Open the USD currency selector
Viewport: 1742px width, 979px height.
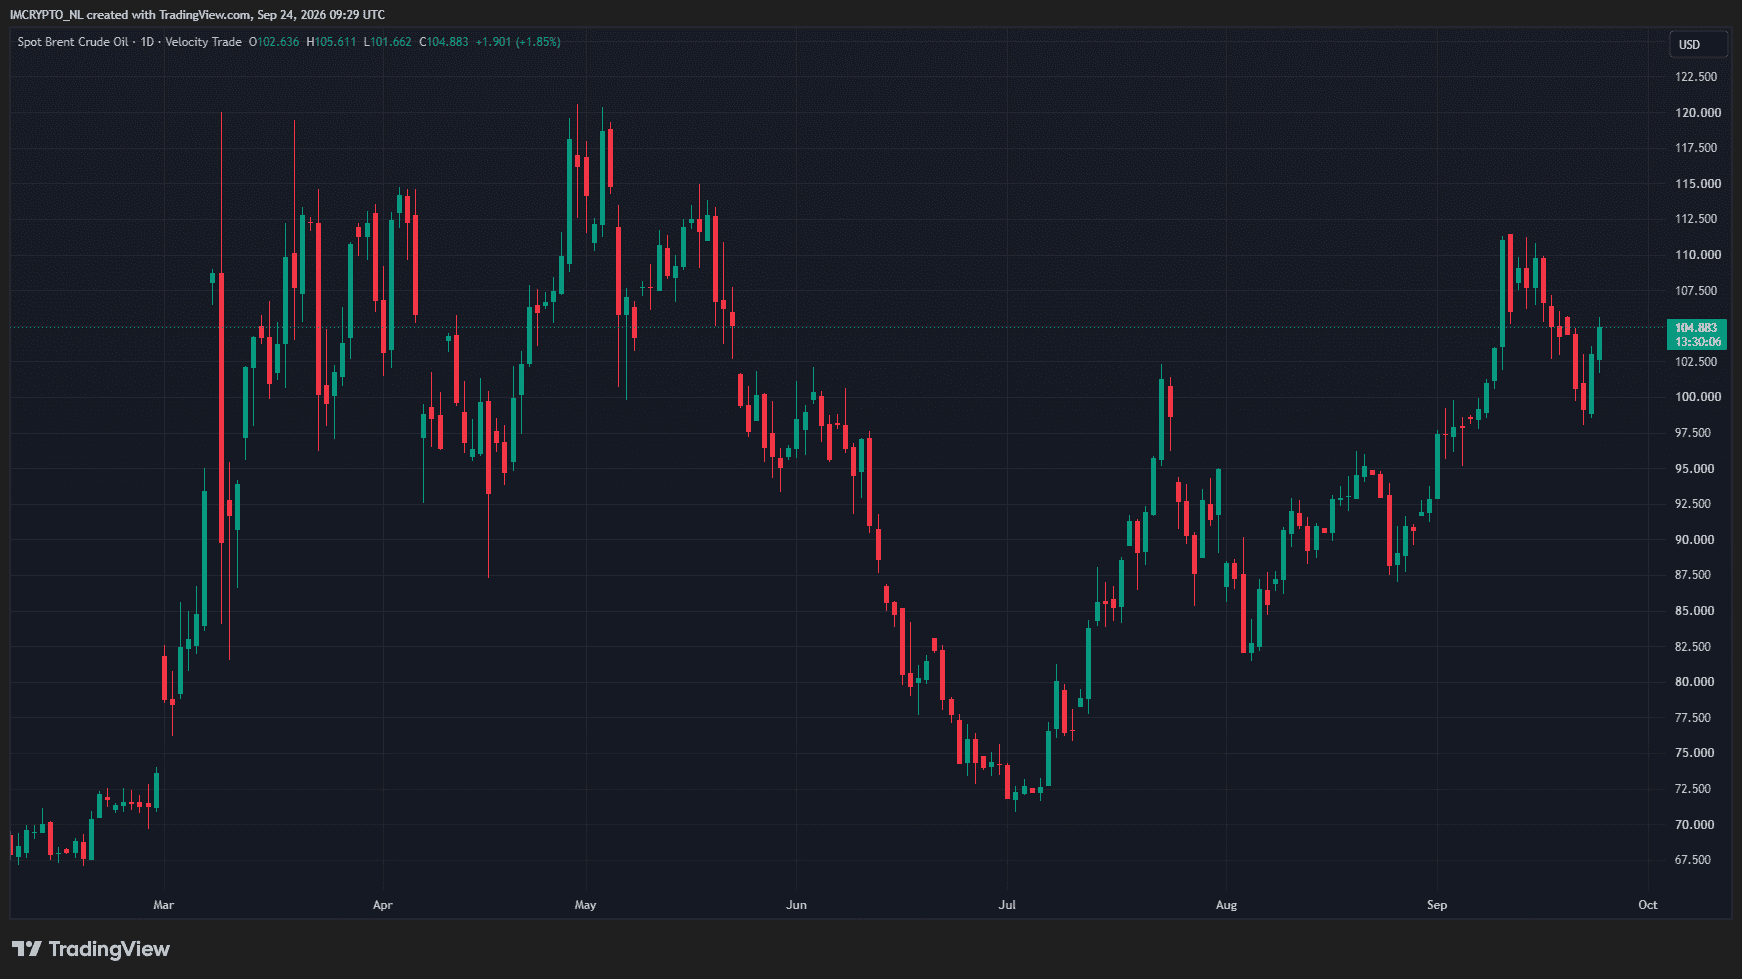point(1698,44)
